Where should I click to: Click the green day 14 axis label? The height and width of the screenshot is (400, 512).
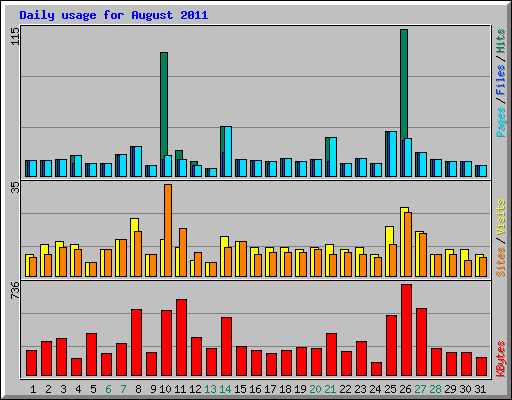click(225, 389)
